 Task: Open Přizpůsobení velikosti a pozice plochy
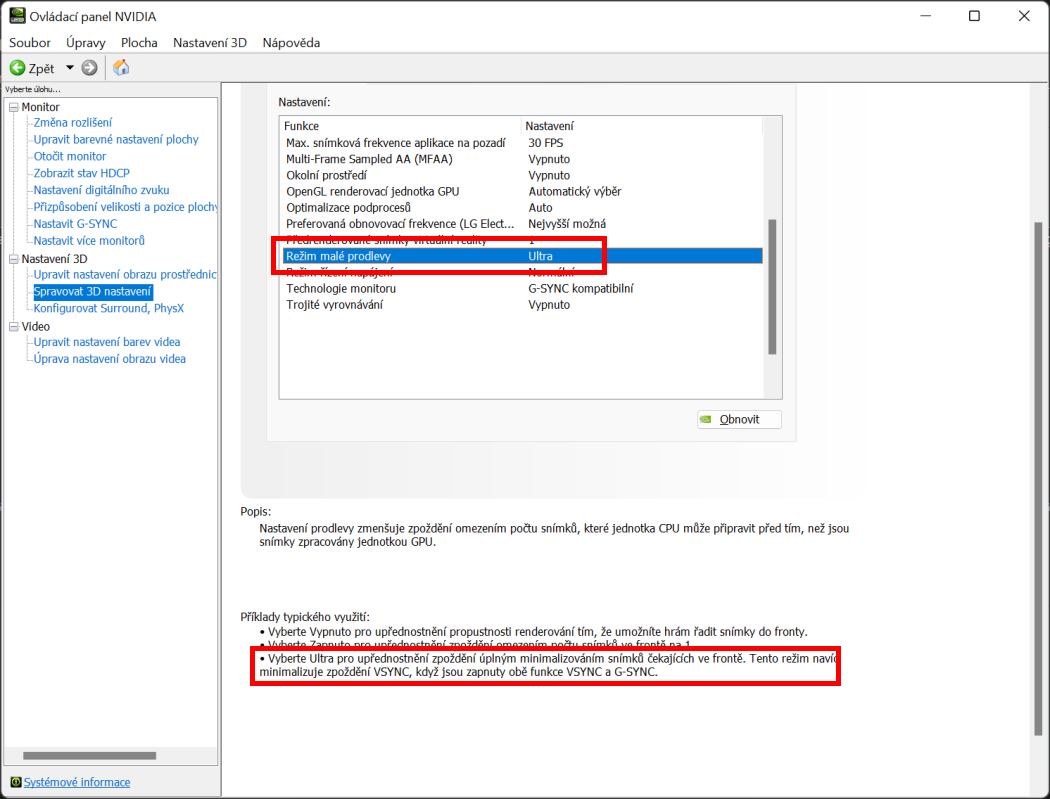click(125, 207)
